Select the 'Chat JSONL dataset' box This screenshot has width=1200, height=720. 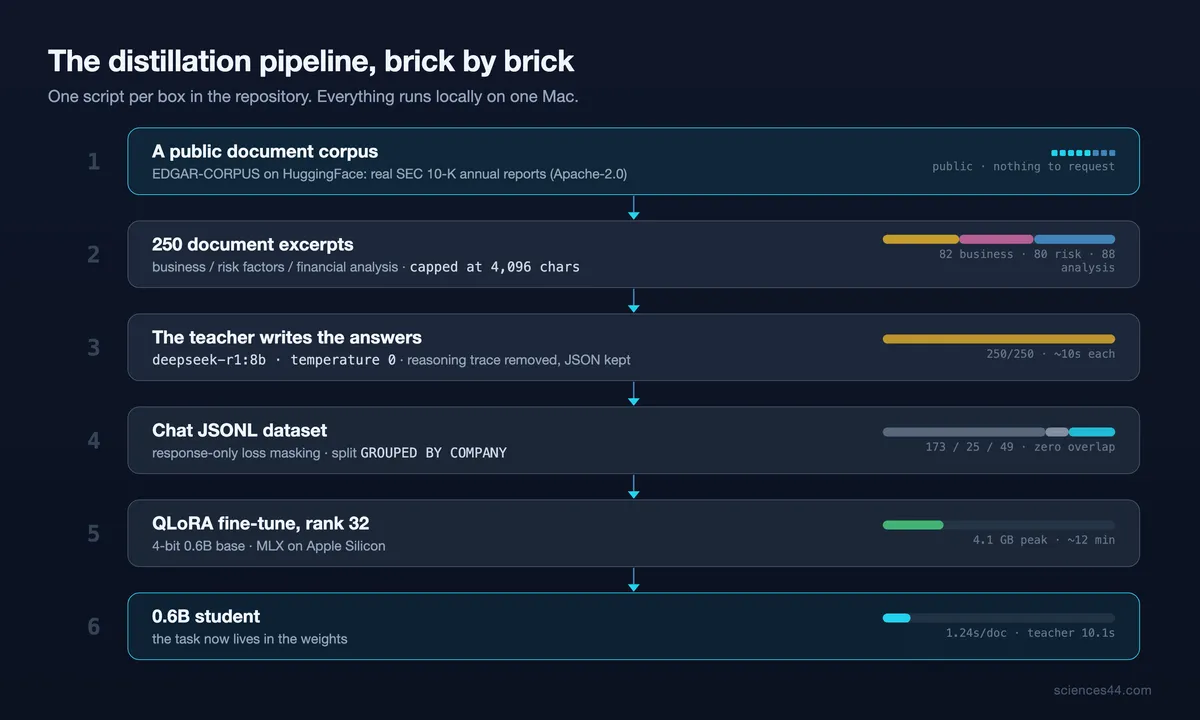(x=634, y=440)
